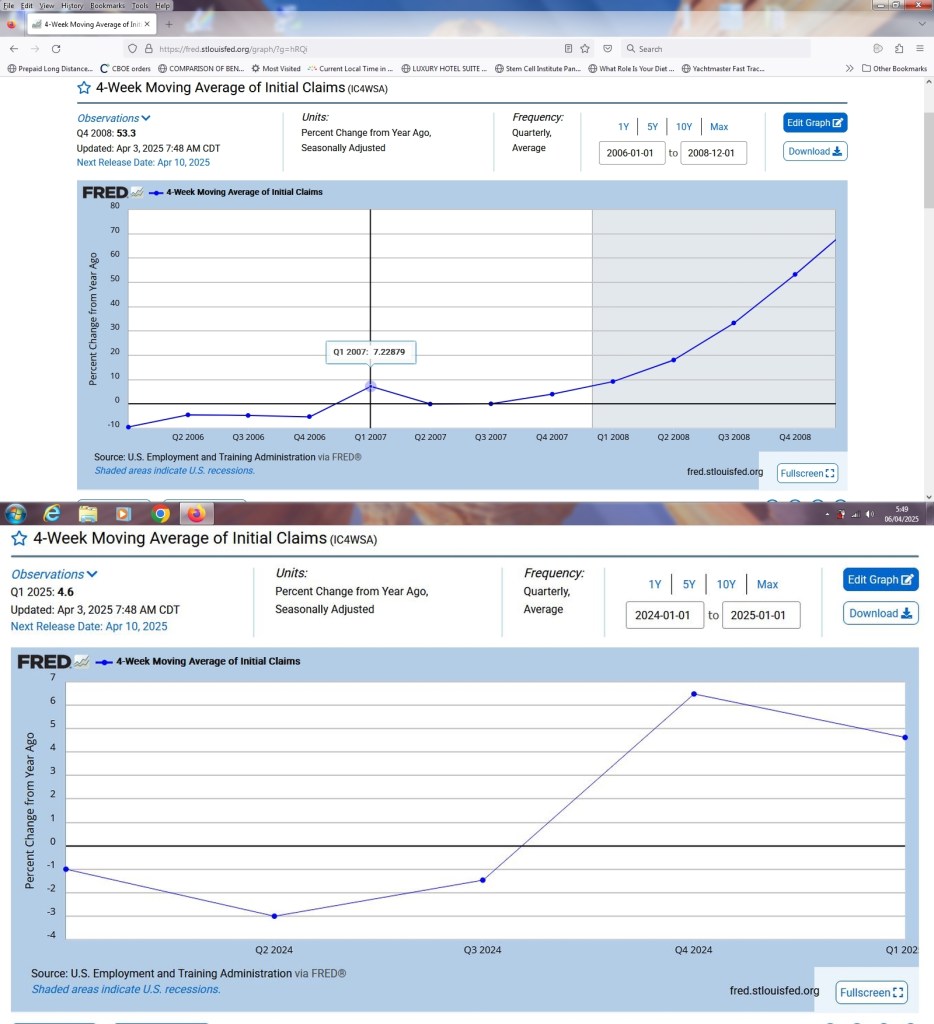This screenshot has width=934, height=1024.
Task: Click the Windows Start orb
Action: pyautogui.click(x=16, y=514)
